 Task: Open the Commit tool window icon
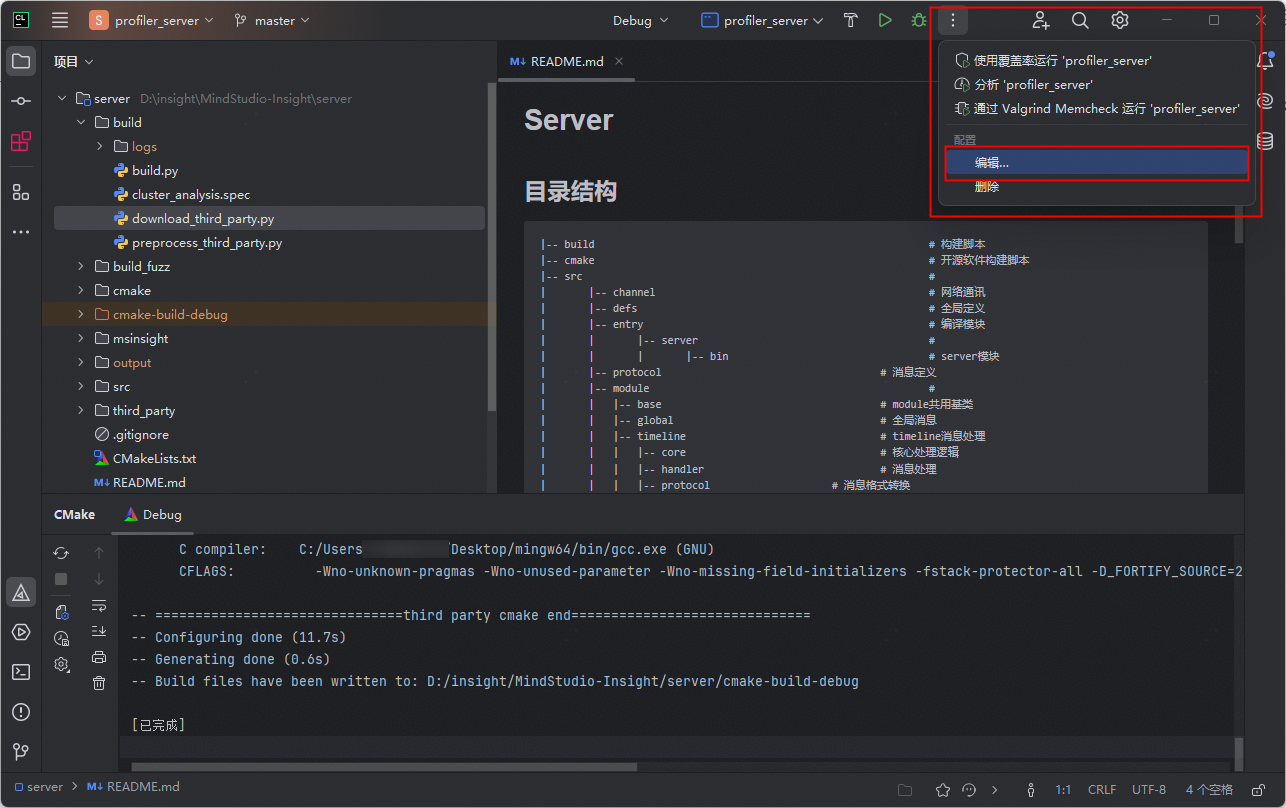pos(21,101)
